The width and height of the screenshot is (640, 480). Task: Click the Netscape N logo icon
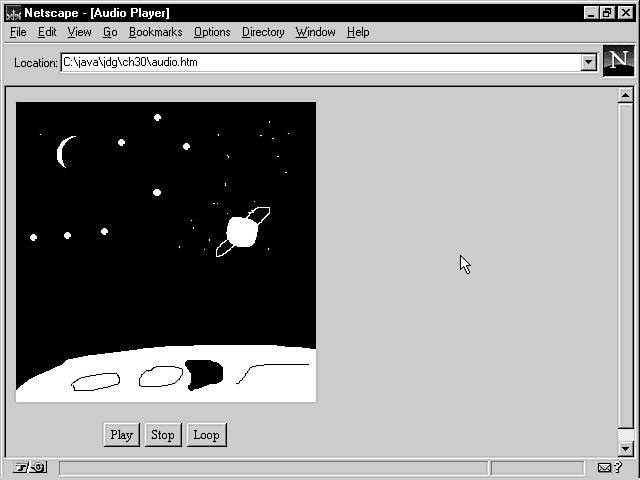pos(619,60)
